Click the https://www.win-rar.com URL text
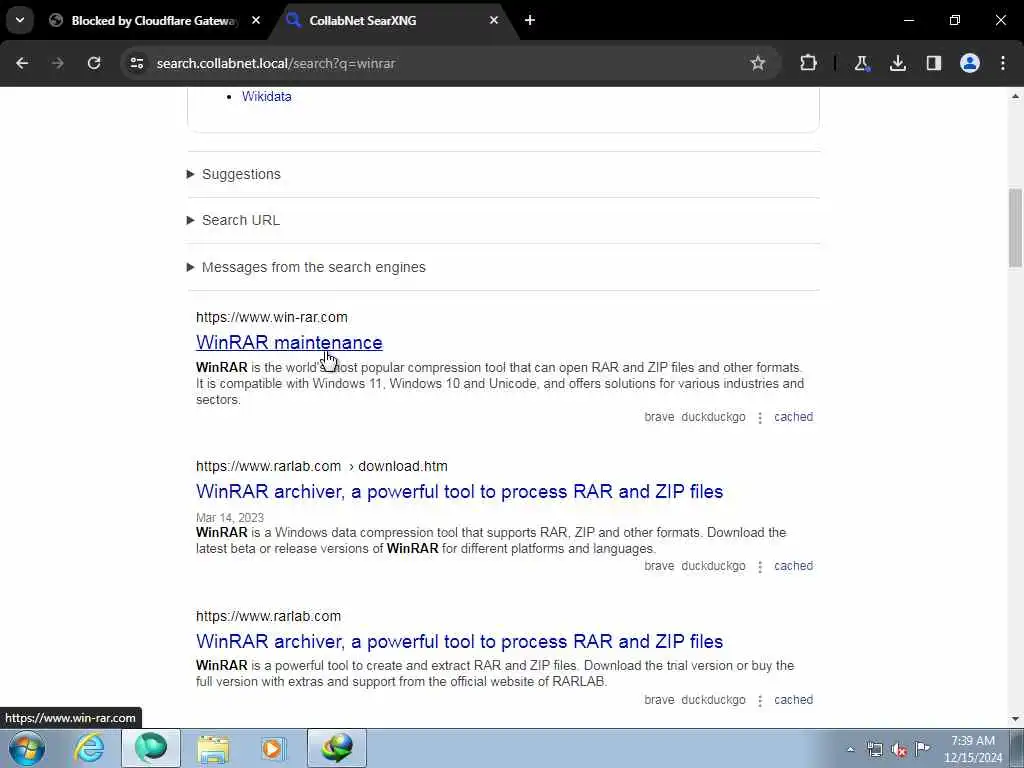1024x768 pixels. 272,317
